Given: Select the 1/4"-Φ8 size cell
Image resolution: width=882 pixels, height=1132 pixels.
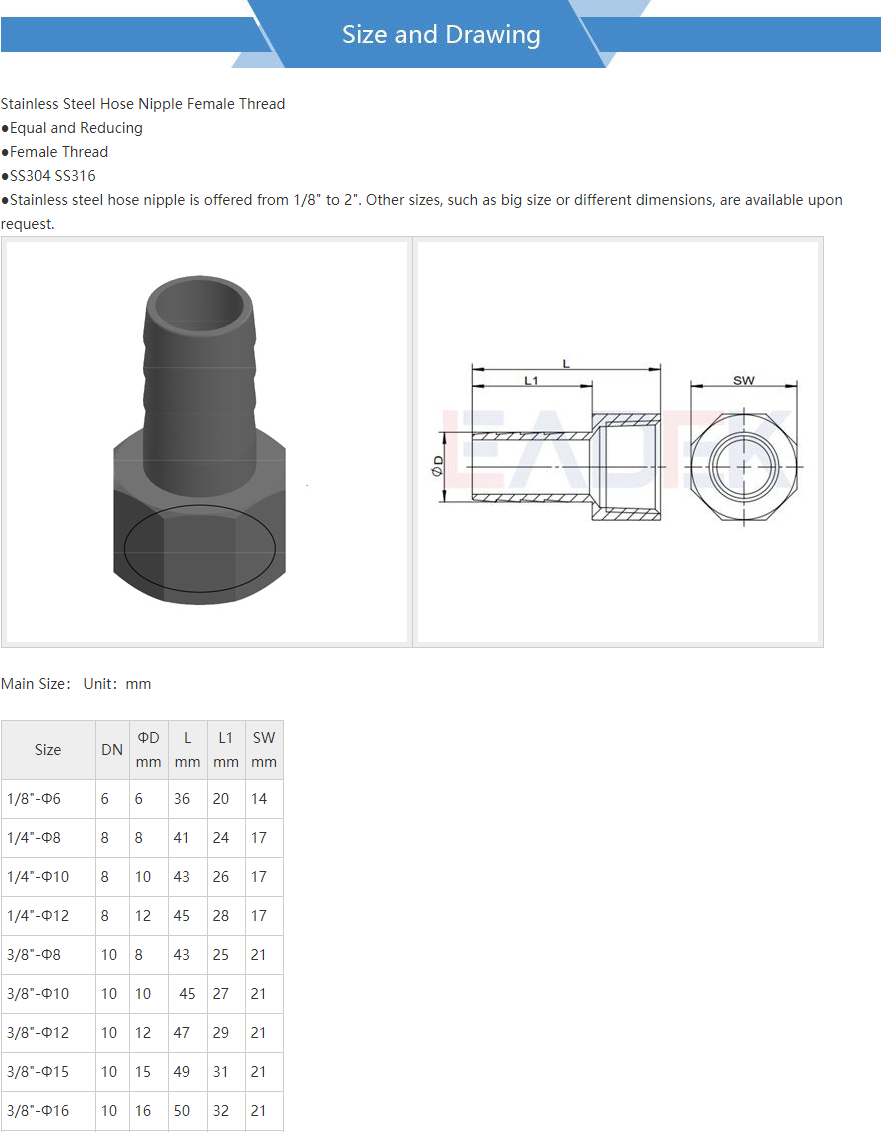Looking at the screenshot, I should click(x=48, y=837).
